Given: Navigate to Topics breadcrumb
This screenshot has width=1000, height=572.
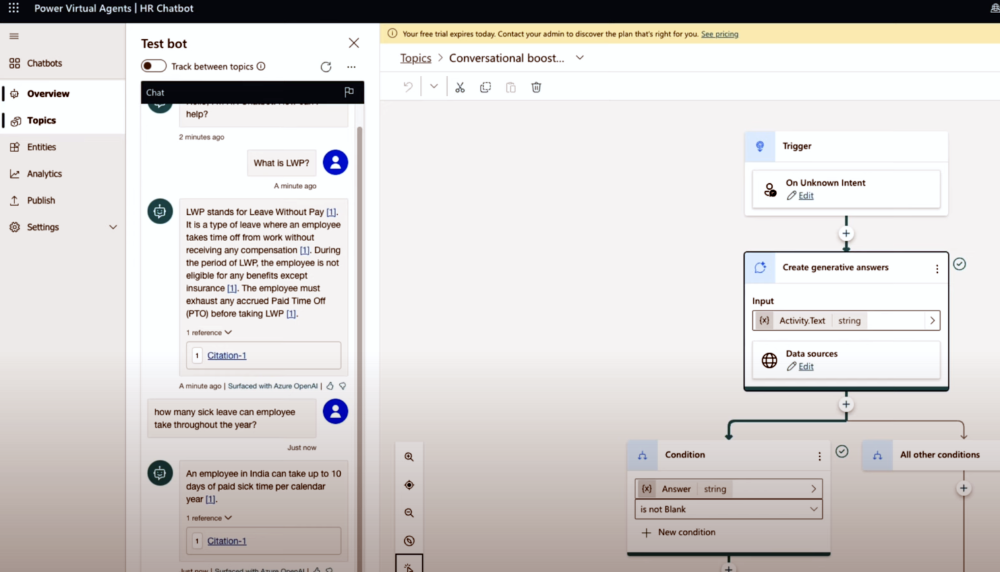Looking at the screenshot, I should (x=416, y=58).
